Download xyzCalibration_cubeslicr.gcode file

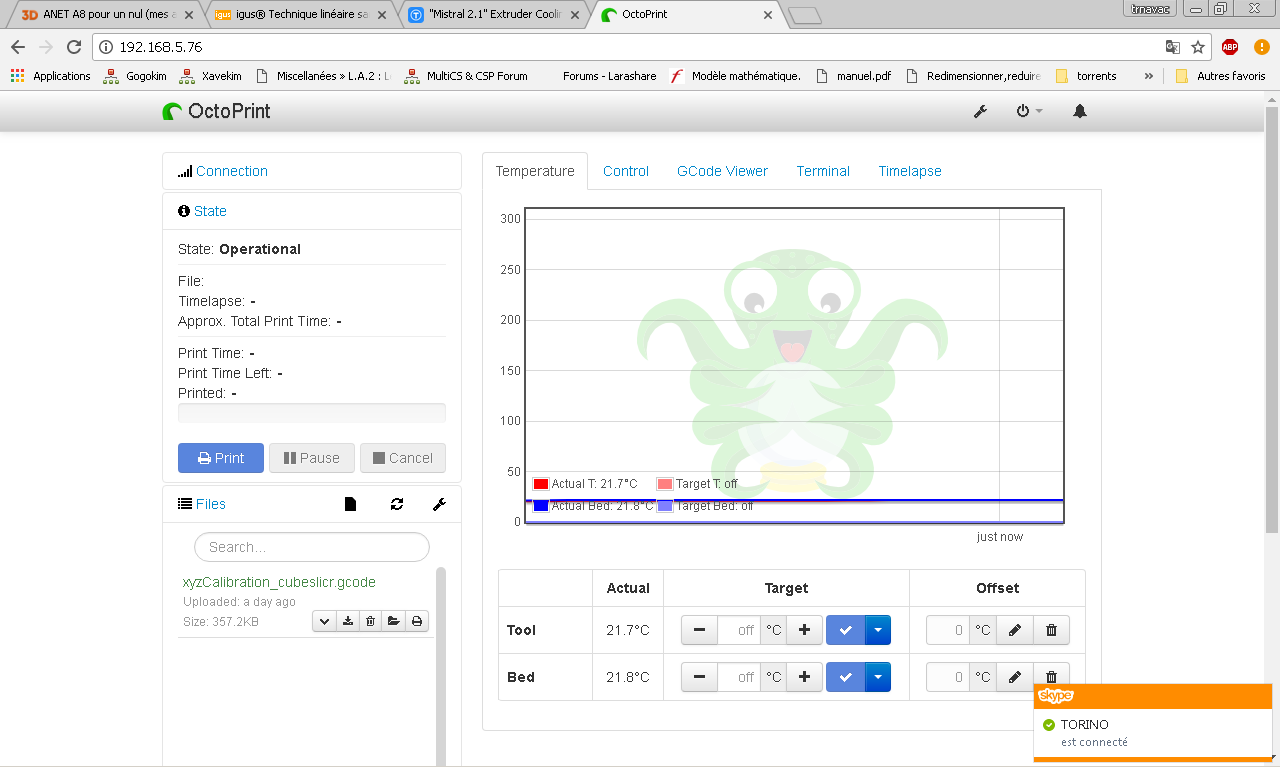point(348,621)
